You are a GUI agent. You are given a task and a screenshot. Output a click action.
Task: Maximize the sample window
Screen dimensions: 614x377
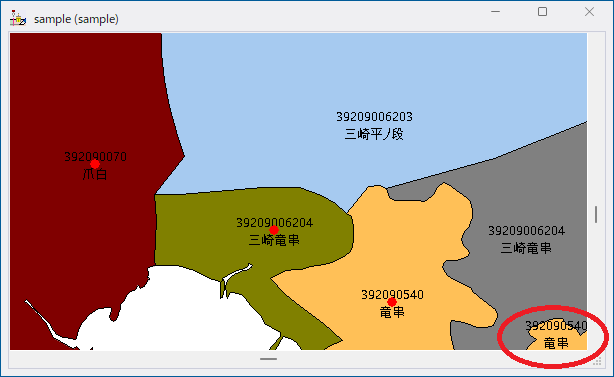point(542,12)
